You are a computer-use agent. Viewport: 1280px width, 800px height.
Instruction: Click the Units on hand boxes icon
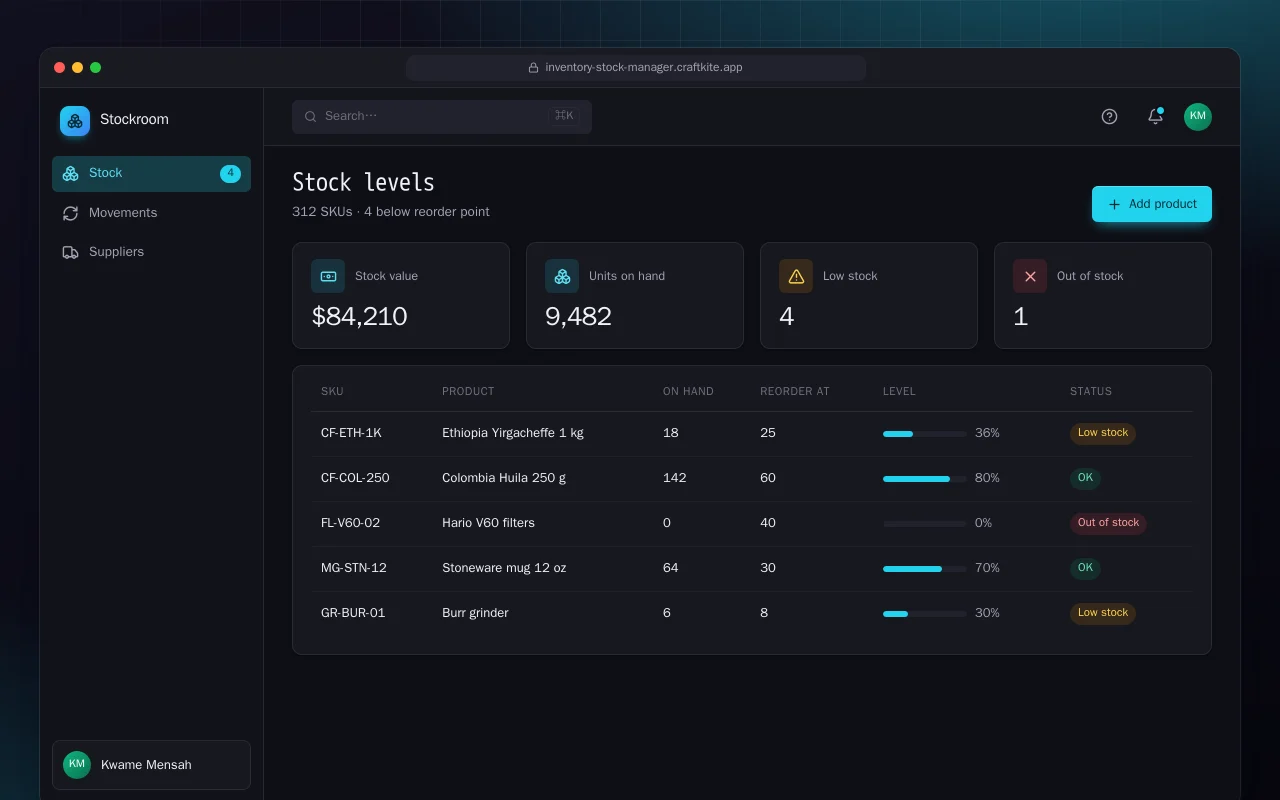click(562, 276)
